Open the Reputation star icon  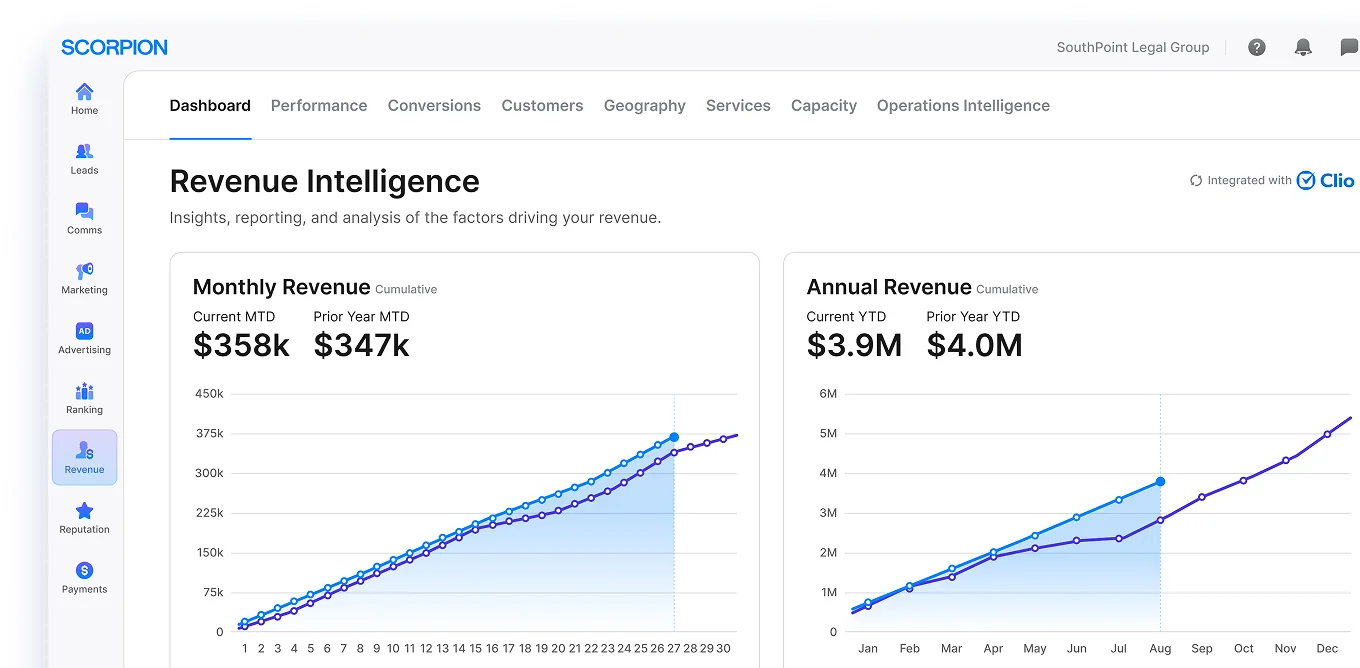tap(84, 511)
